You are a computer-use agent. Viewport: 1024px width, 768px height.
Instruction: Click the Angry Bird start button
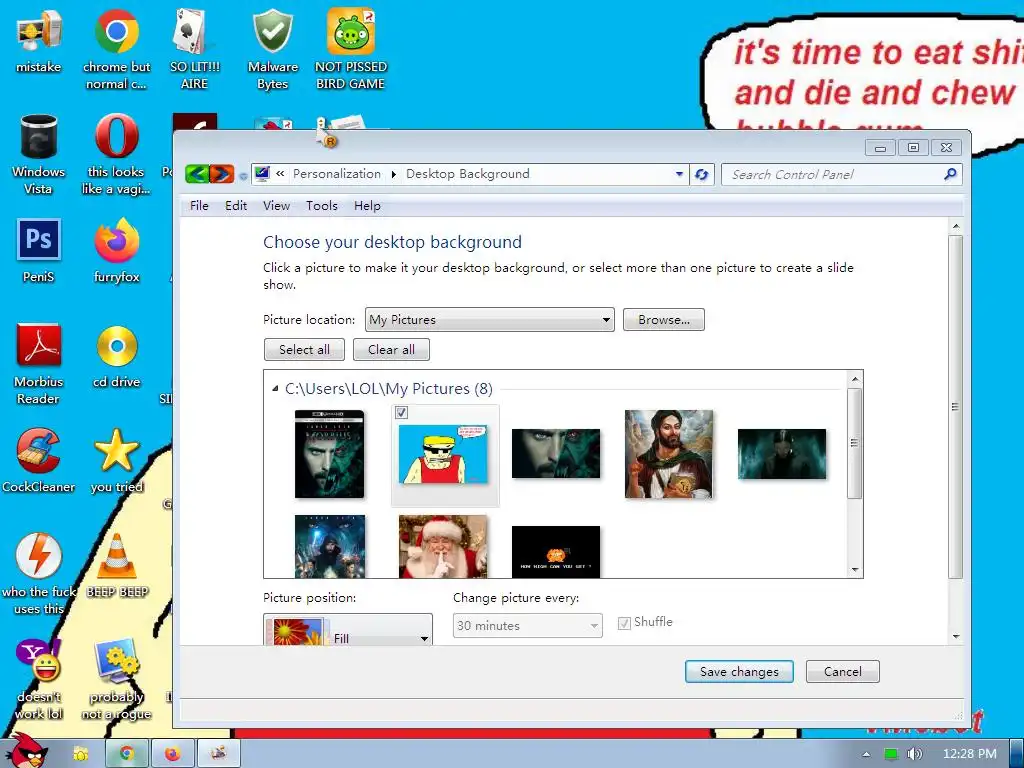(x=26, y=751)
